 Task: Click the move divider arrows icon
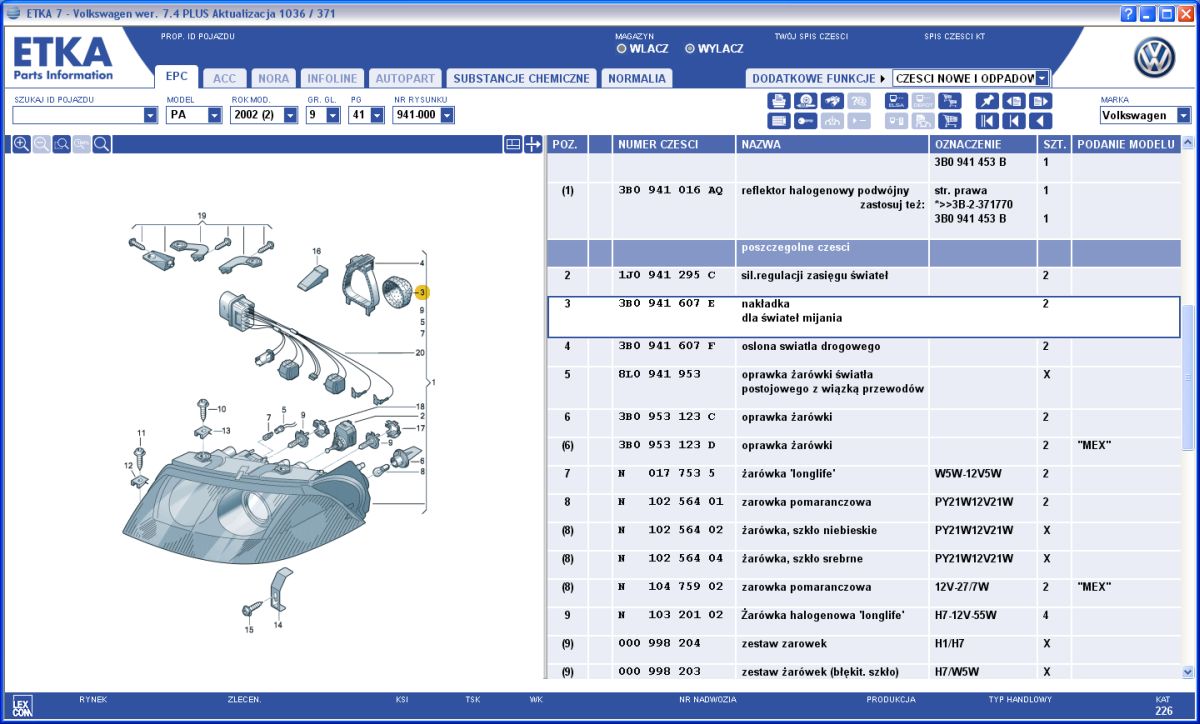click(533, 144)
